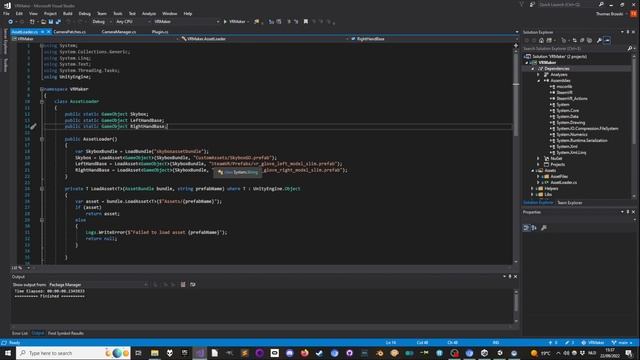
Task: Click the main branch indicator in status bar
Action: pyautogui.click(x=622, y=342)
